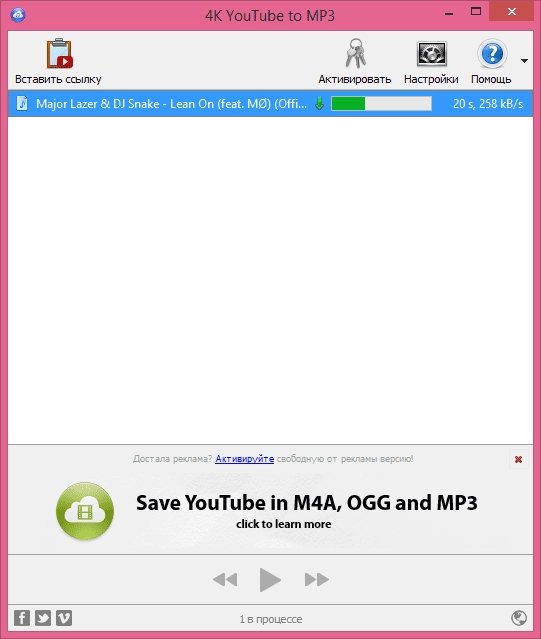The image size is (541, 639).
Task: Click the green download progress bar
Action: tap(381, 104)
